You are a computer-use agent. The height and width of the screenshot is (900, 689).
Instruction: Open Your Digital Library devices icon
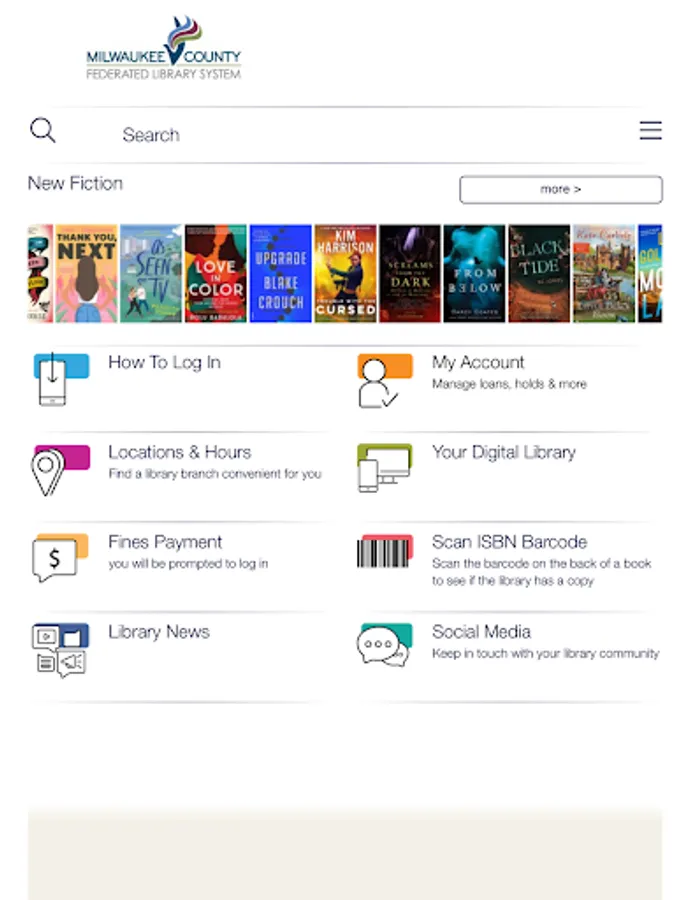click(385, 468)
